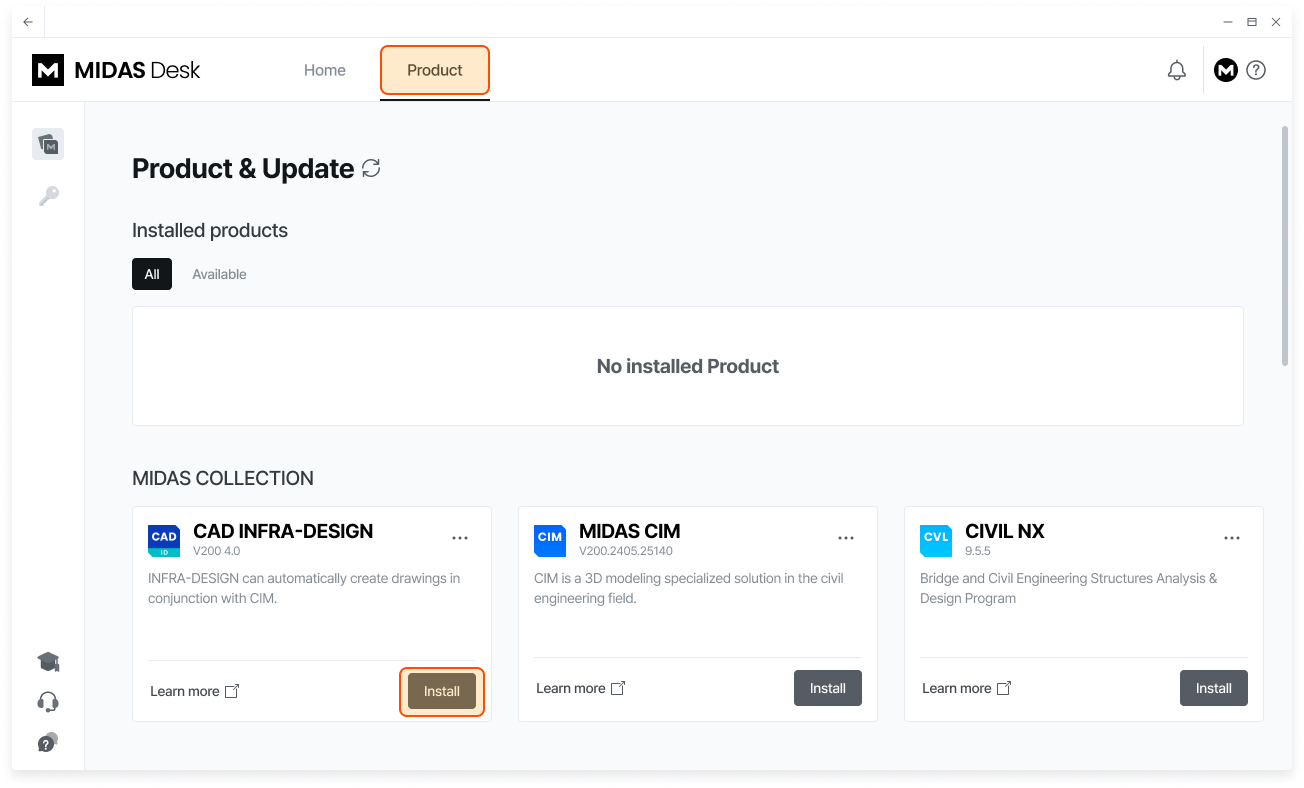Click the CAD INFRA-DESIGN product icon
The image size is (1304, 788).
tap(164, 541)
